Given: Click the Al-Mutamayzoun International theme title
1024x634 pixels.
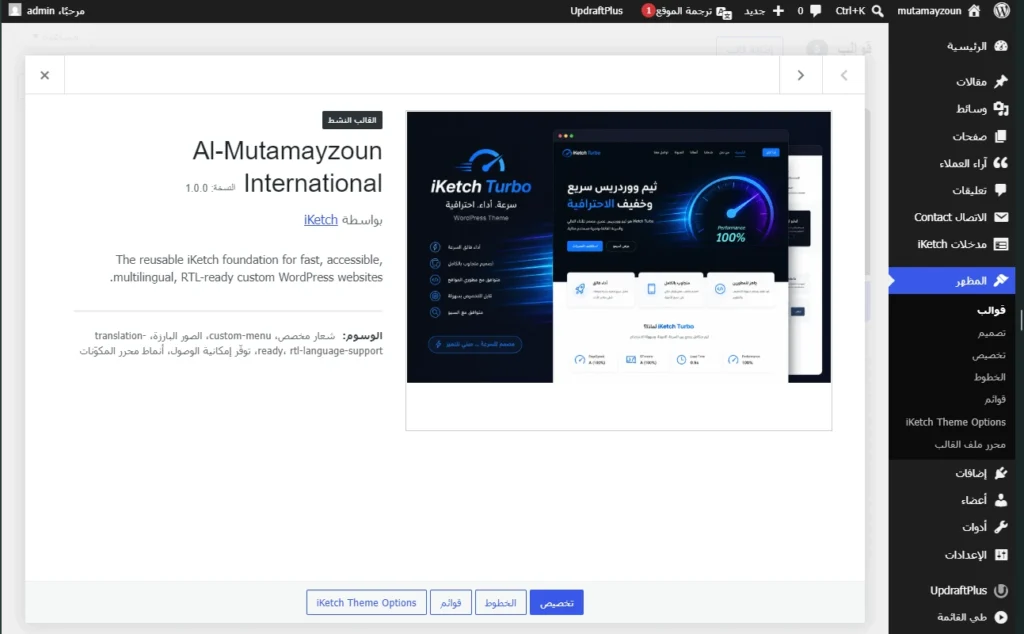Looking at the screenshot, I should (287, 167).
